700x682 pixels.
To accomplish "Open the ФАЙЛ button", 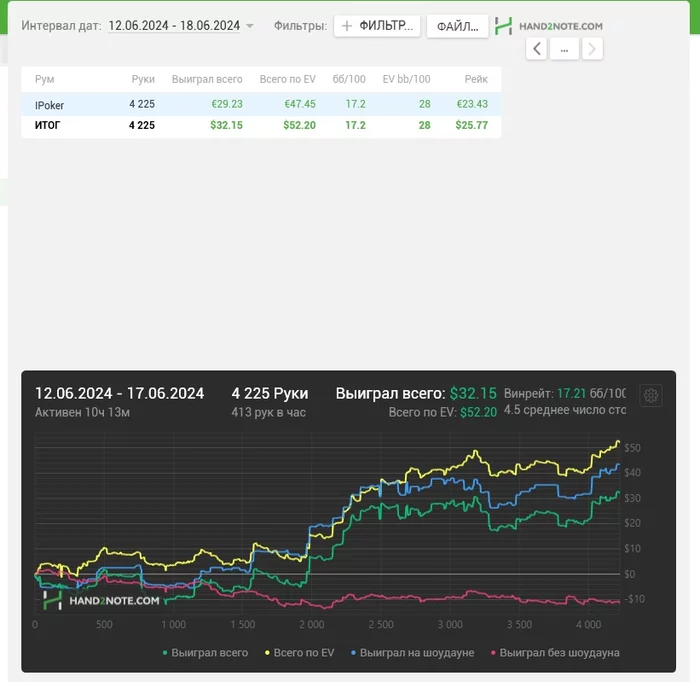I will [x=457, y=26].
